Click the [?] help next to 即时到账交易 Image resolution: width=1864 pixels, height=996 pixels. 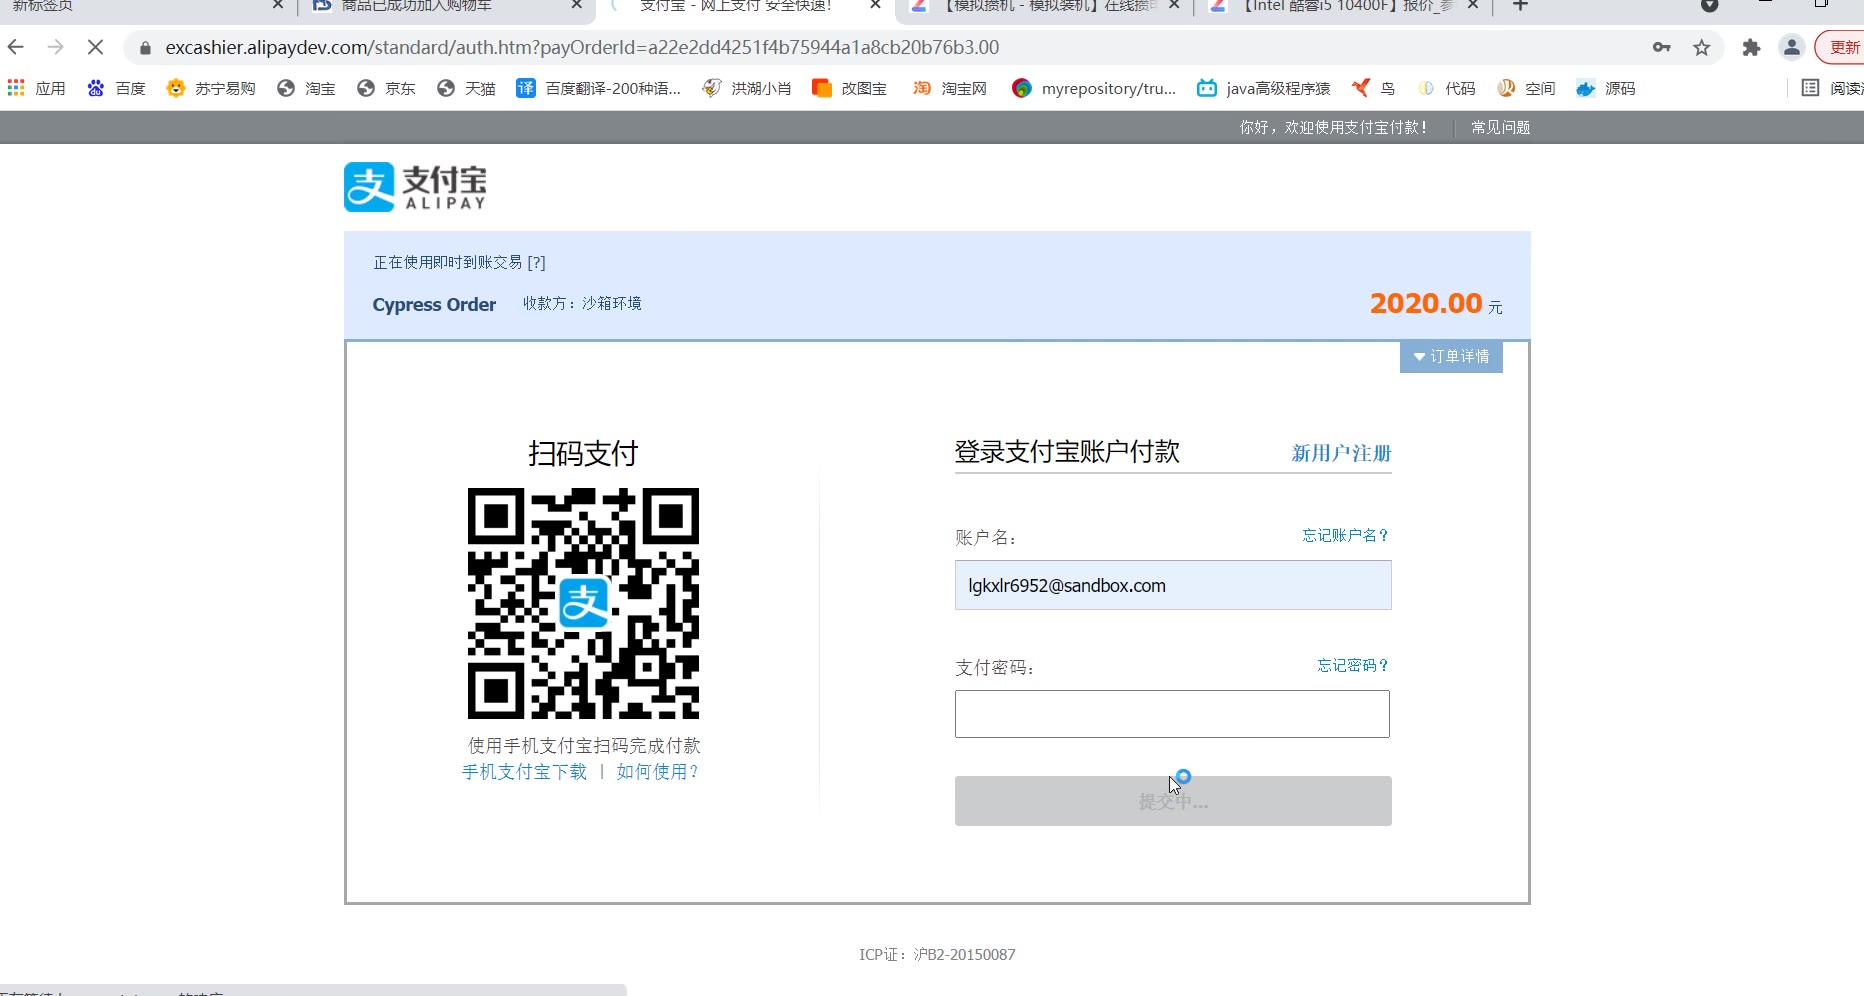coord(536,262)
